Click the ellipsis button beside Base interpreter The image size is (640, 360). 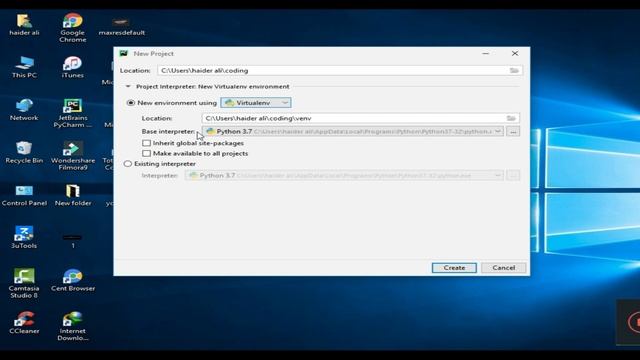513,131
